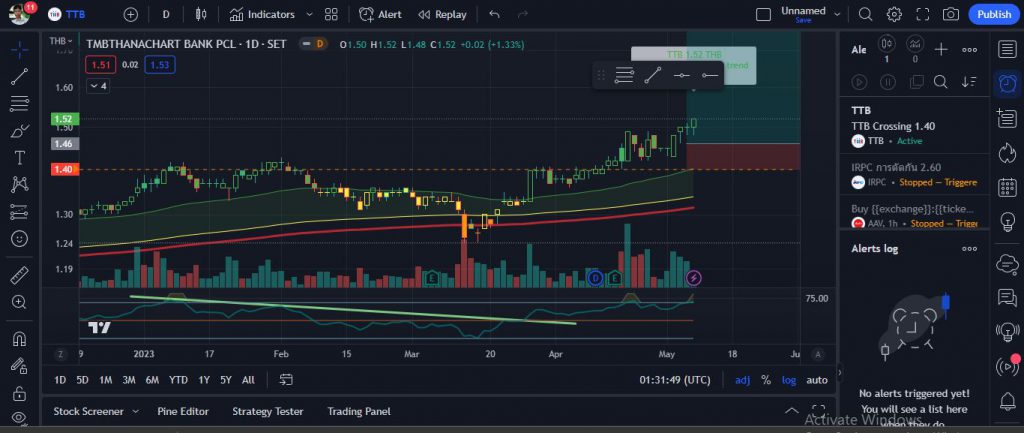The image size is (1024, 433).
Task: Open the prediction and measurement tools
Action: coord(20,212)
